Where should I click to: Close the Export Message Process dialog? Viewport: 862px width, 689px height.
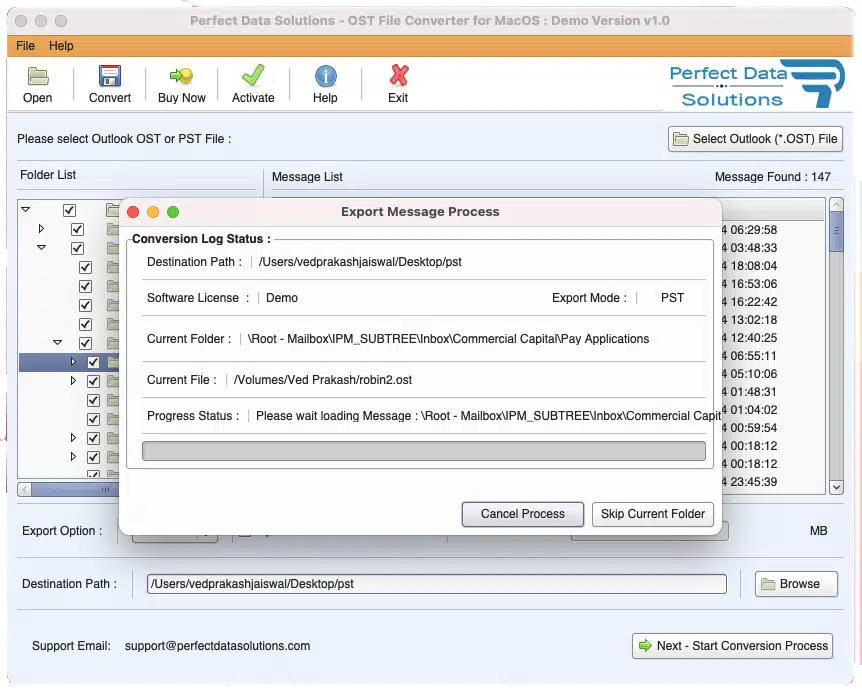coord(133,212)
